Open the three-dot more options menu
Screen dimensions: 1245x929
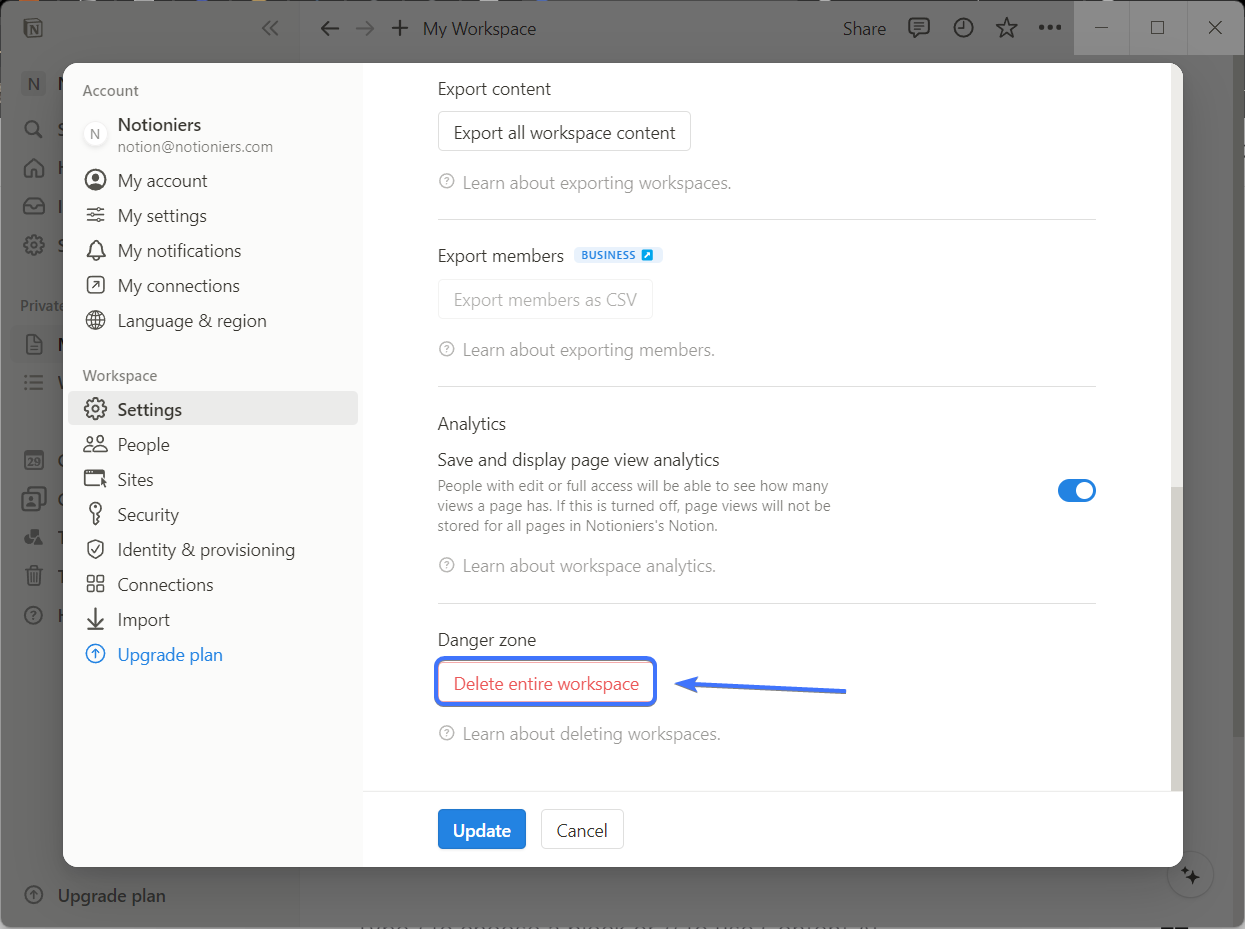(x=1050, y=28)
